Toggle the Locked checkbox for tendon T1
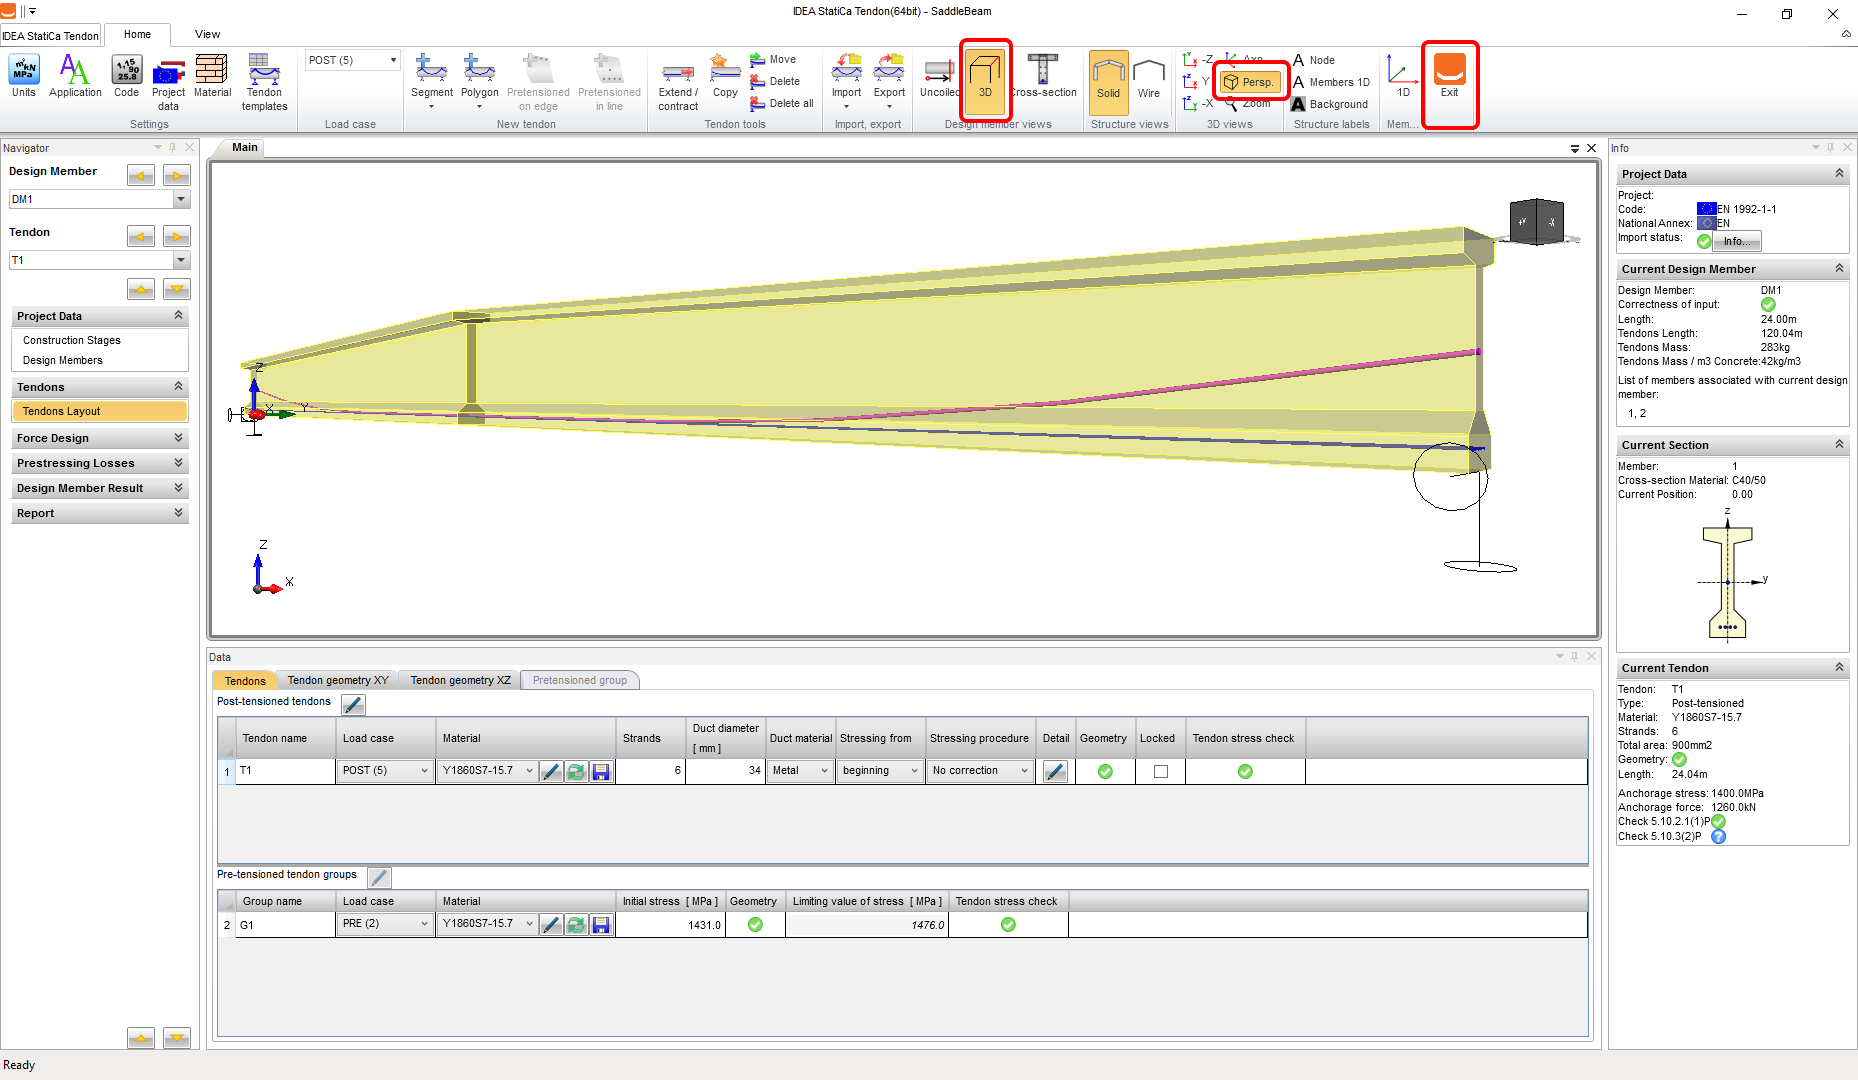1858x1080 pixels. click(1160, 771)
